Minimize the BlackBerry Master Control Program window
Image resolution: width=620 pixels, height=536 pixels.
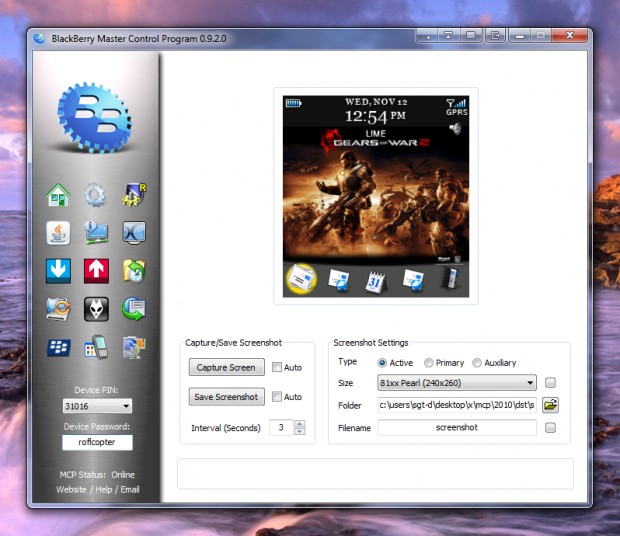coord(519,36)
